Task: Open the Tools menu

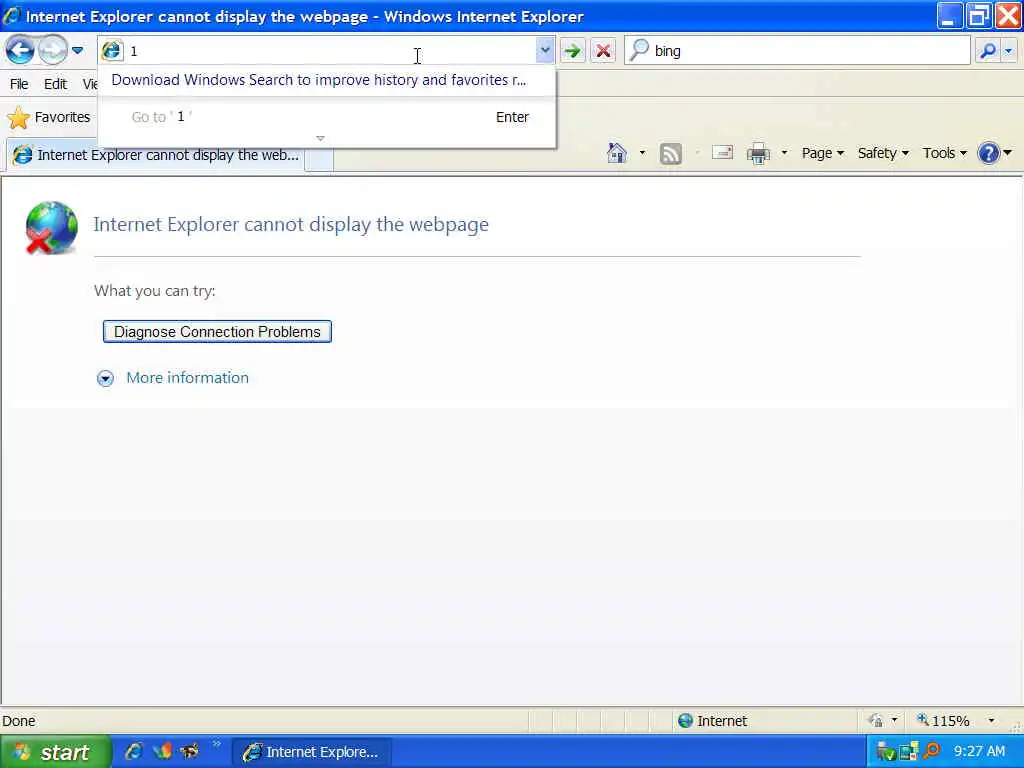Action: pyautogui.click(x=944, y=153)
